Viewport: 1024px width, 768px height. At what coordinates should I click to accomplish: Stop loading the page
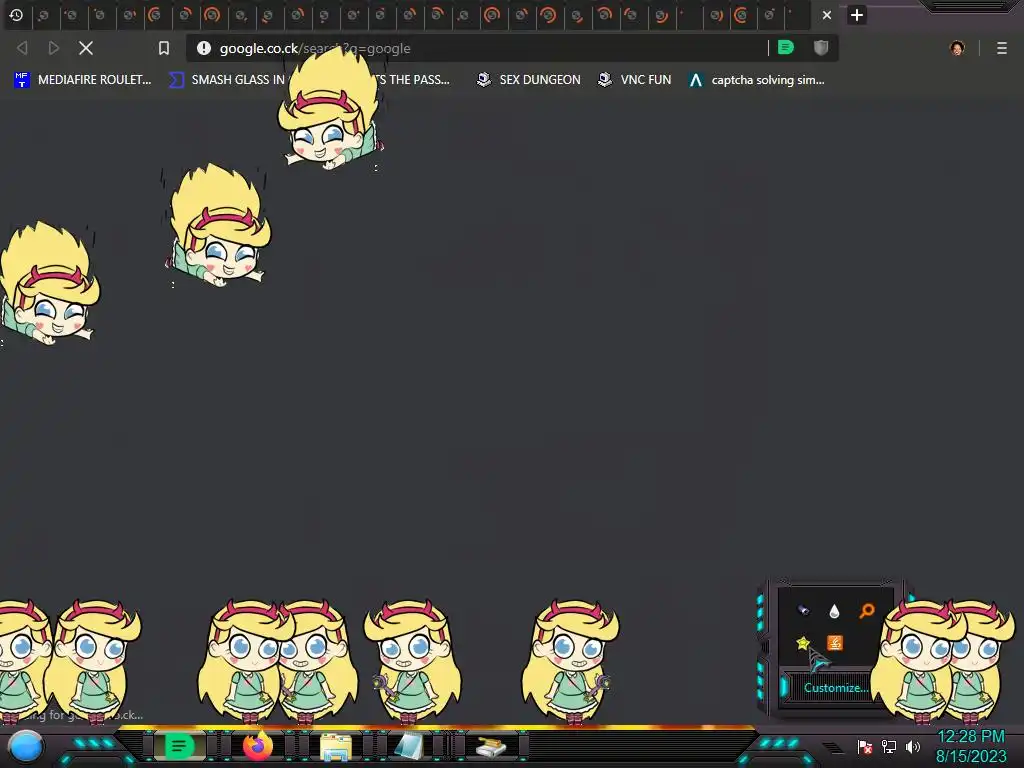86,48
